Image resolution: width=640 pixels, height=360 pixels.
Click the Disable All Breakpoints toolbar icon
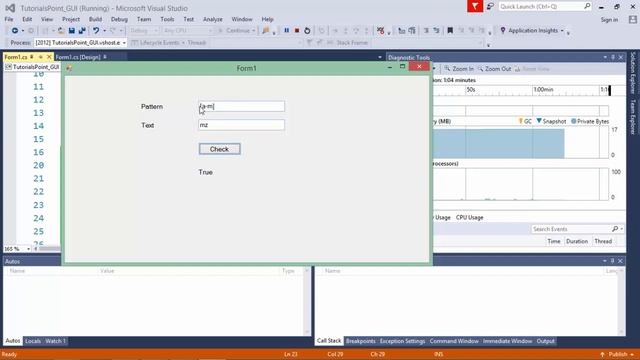pos(381,31)
